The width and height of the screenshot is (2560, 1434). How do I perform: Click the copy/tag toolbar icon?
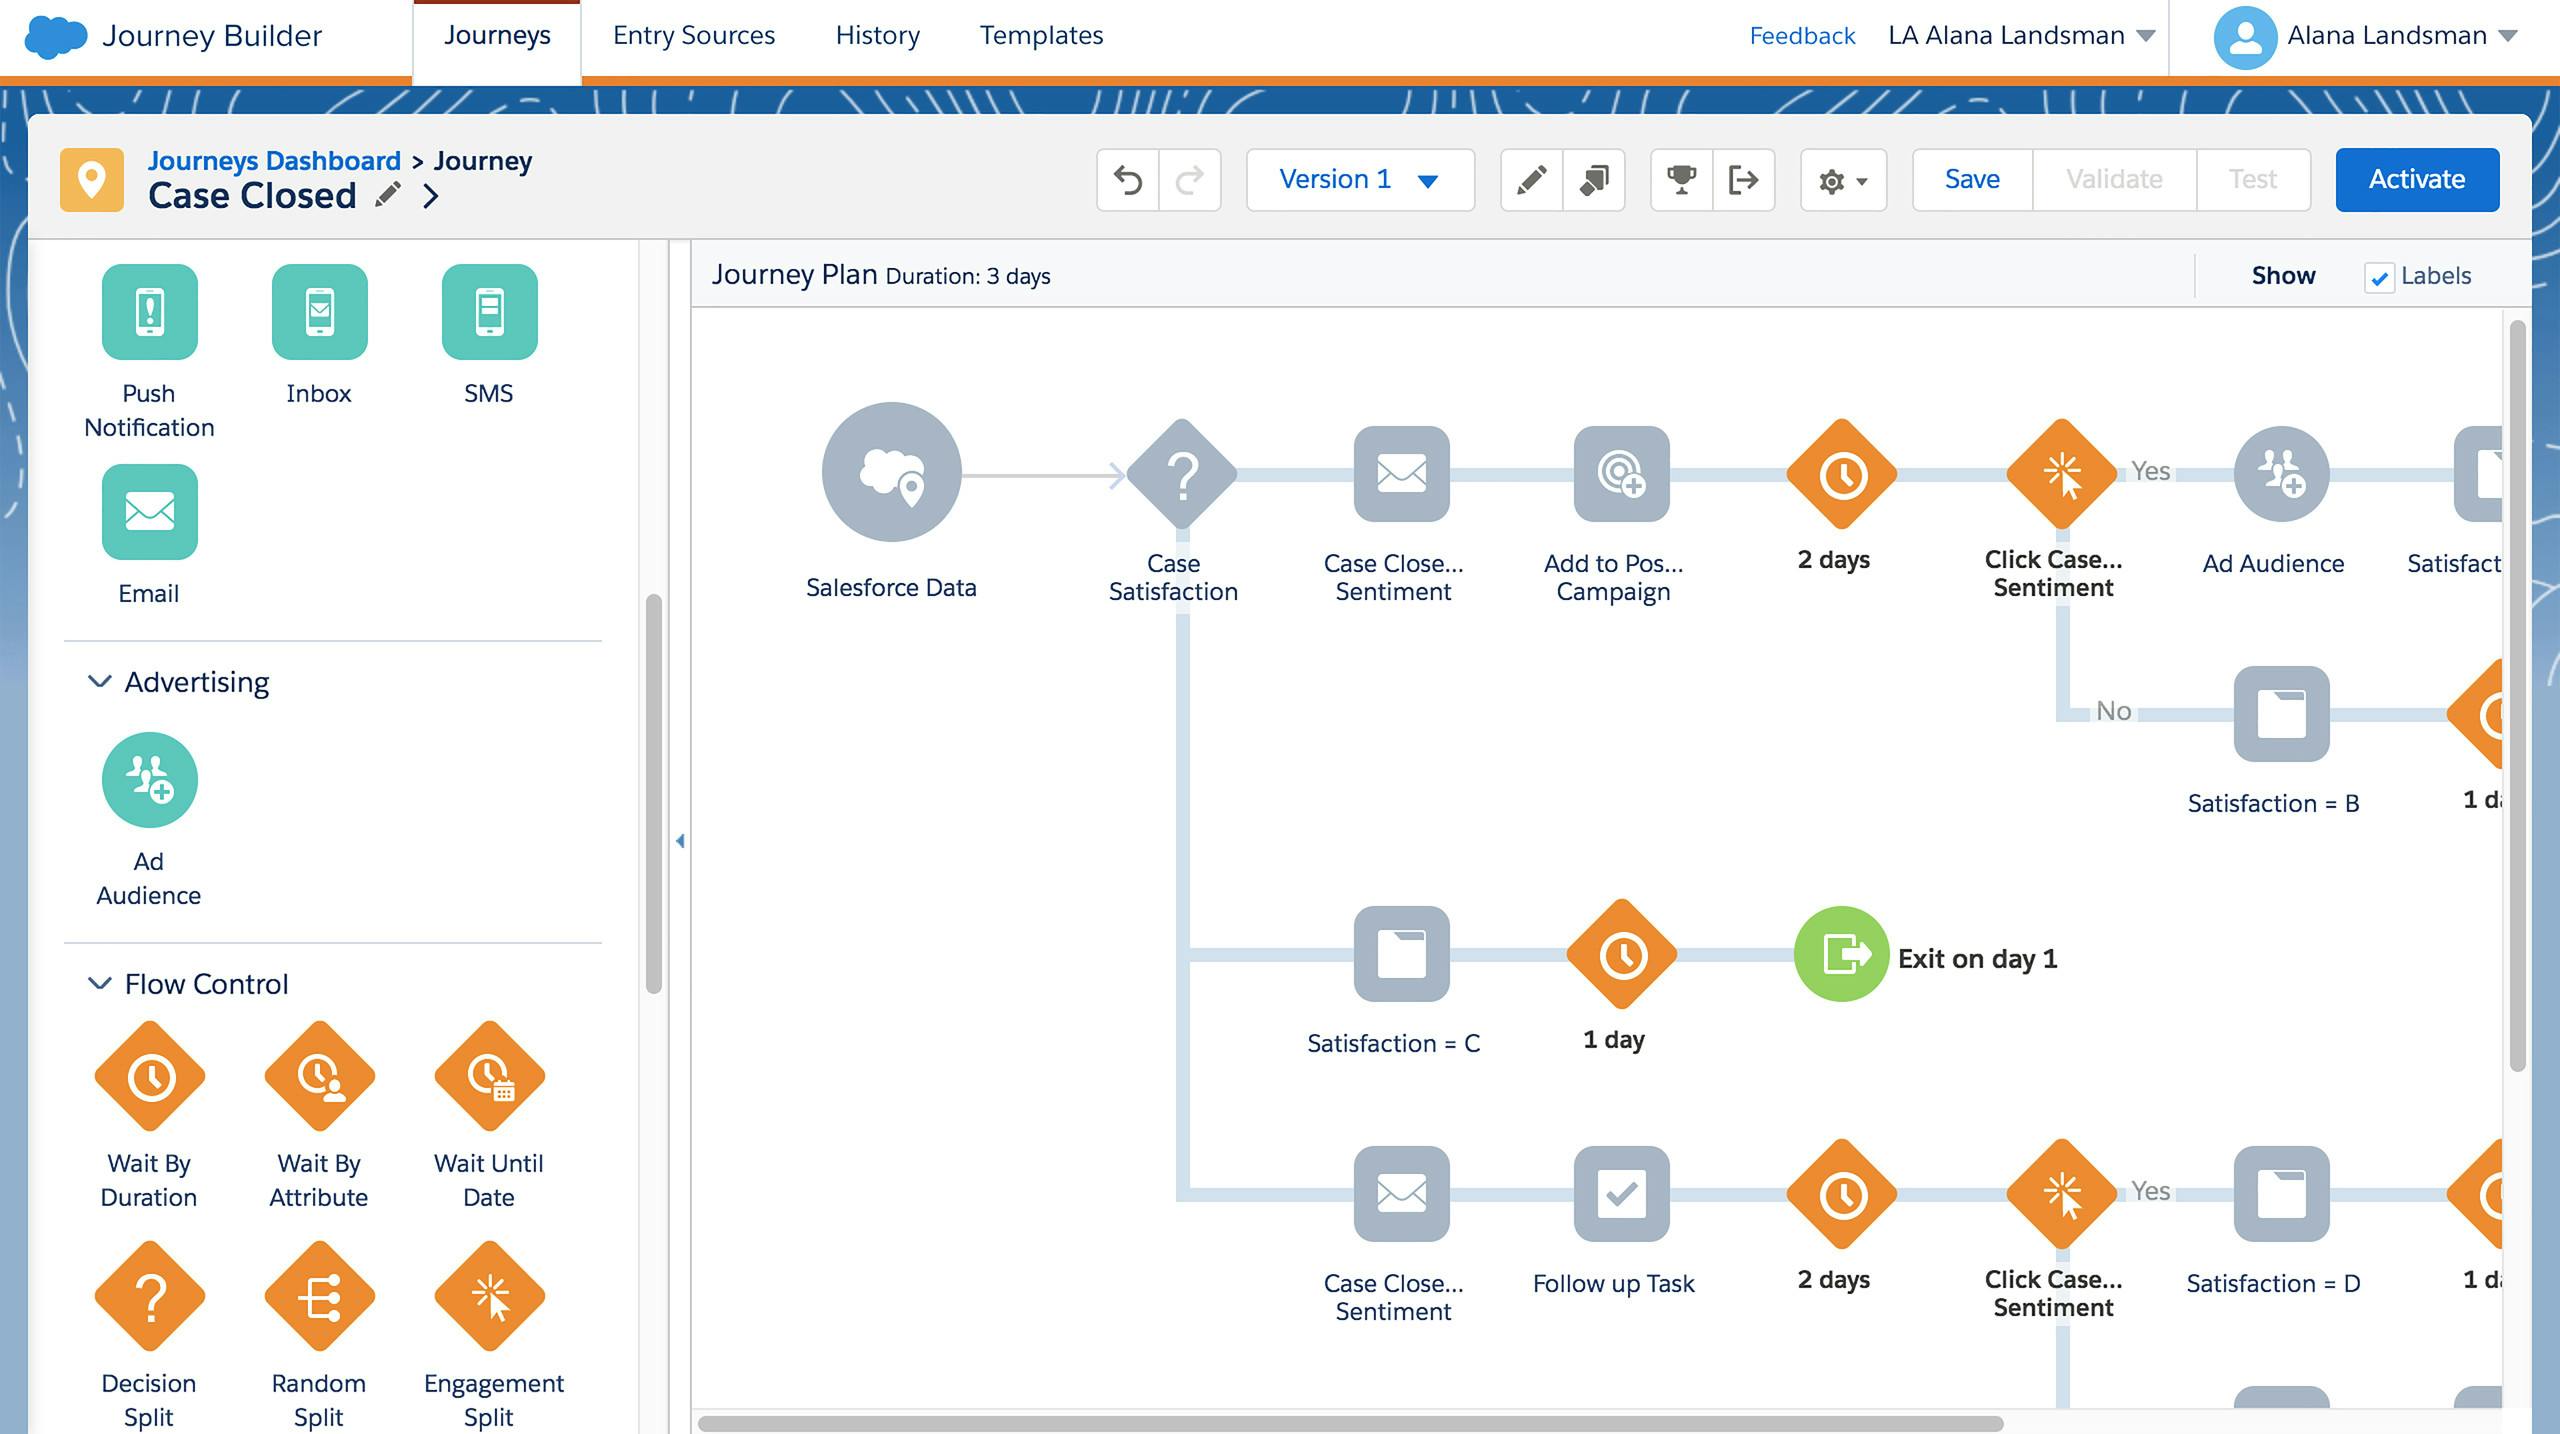coord(1594,180)
